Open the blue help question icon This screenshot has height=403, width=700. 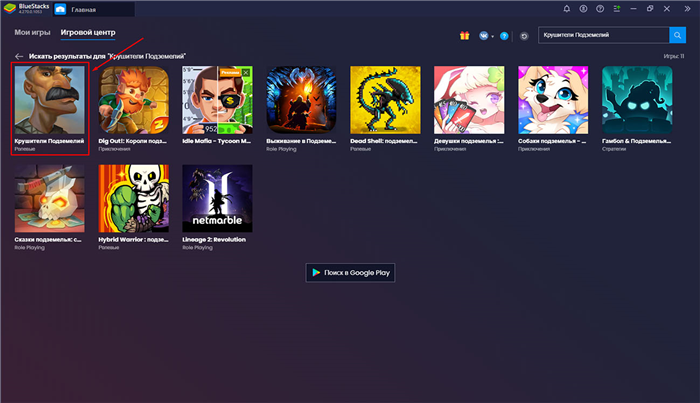(504, 36)
